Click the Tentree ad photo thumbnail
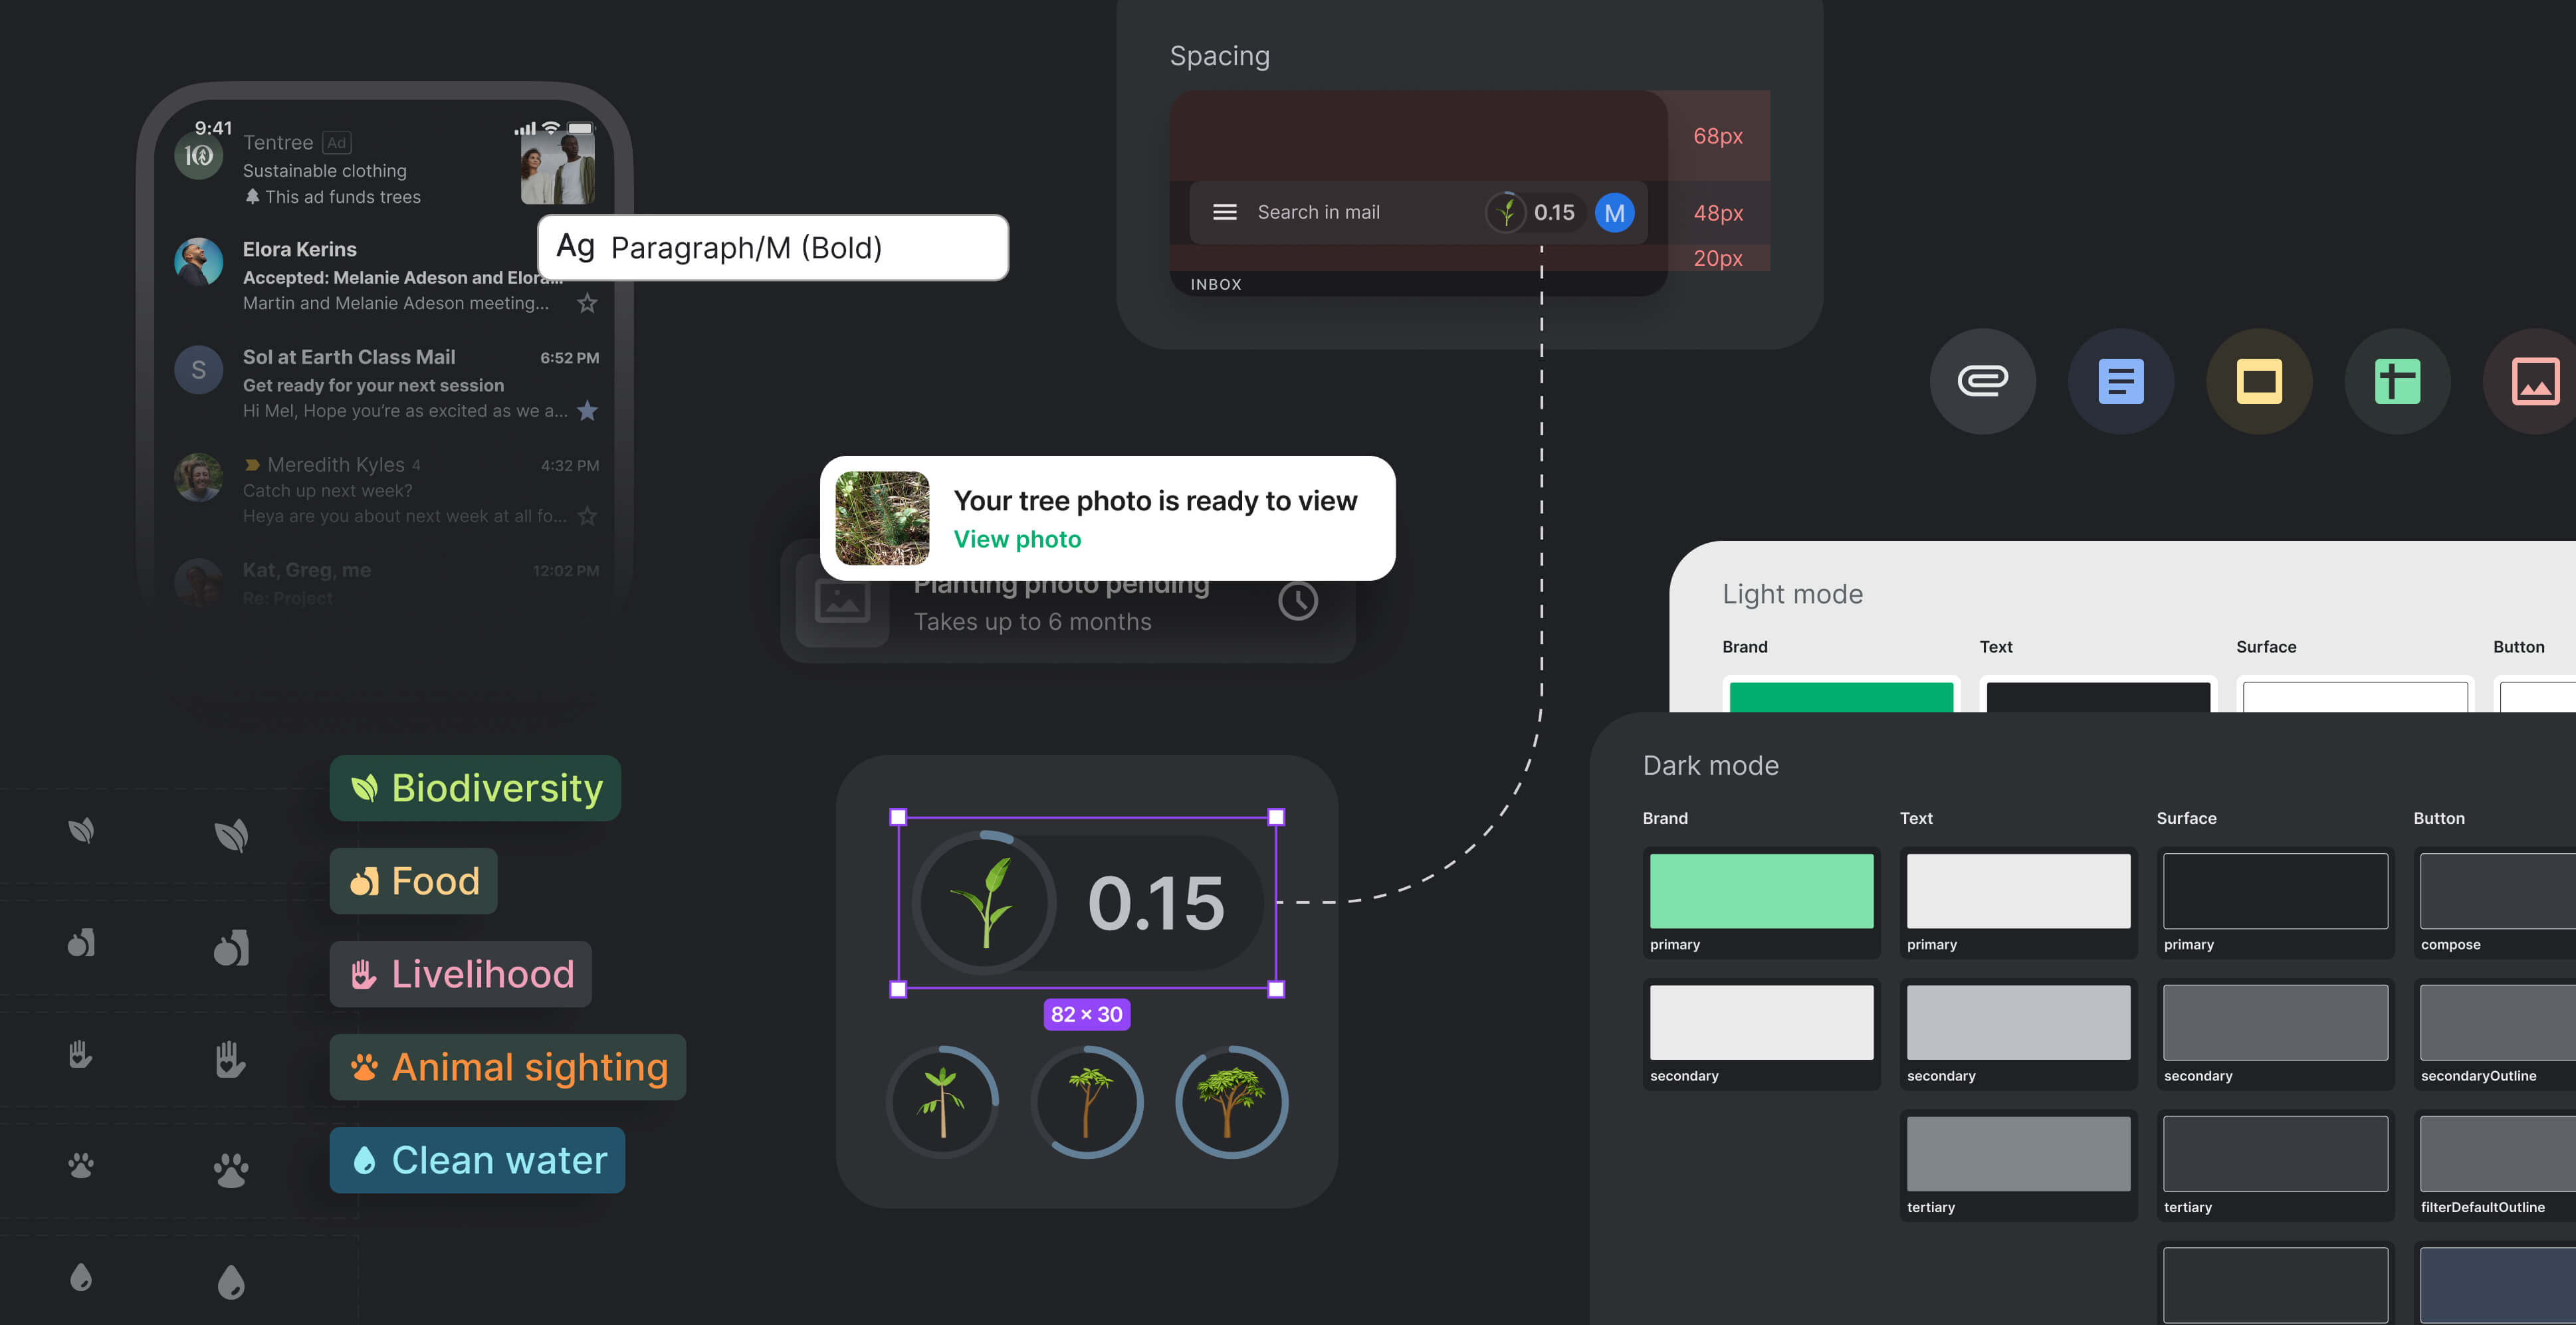The image size is (2576, 1325). pyautogui.click(x=558, y=168)
